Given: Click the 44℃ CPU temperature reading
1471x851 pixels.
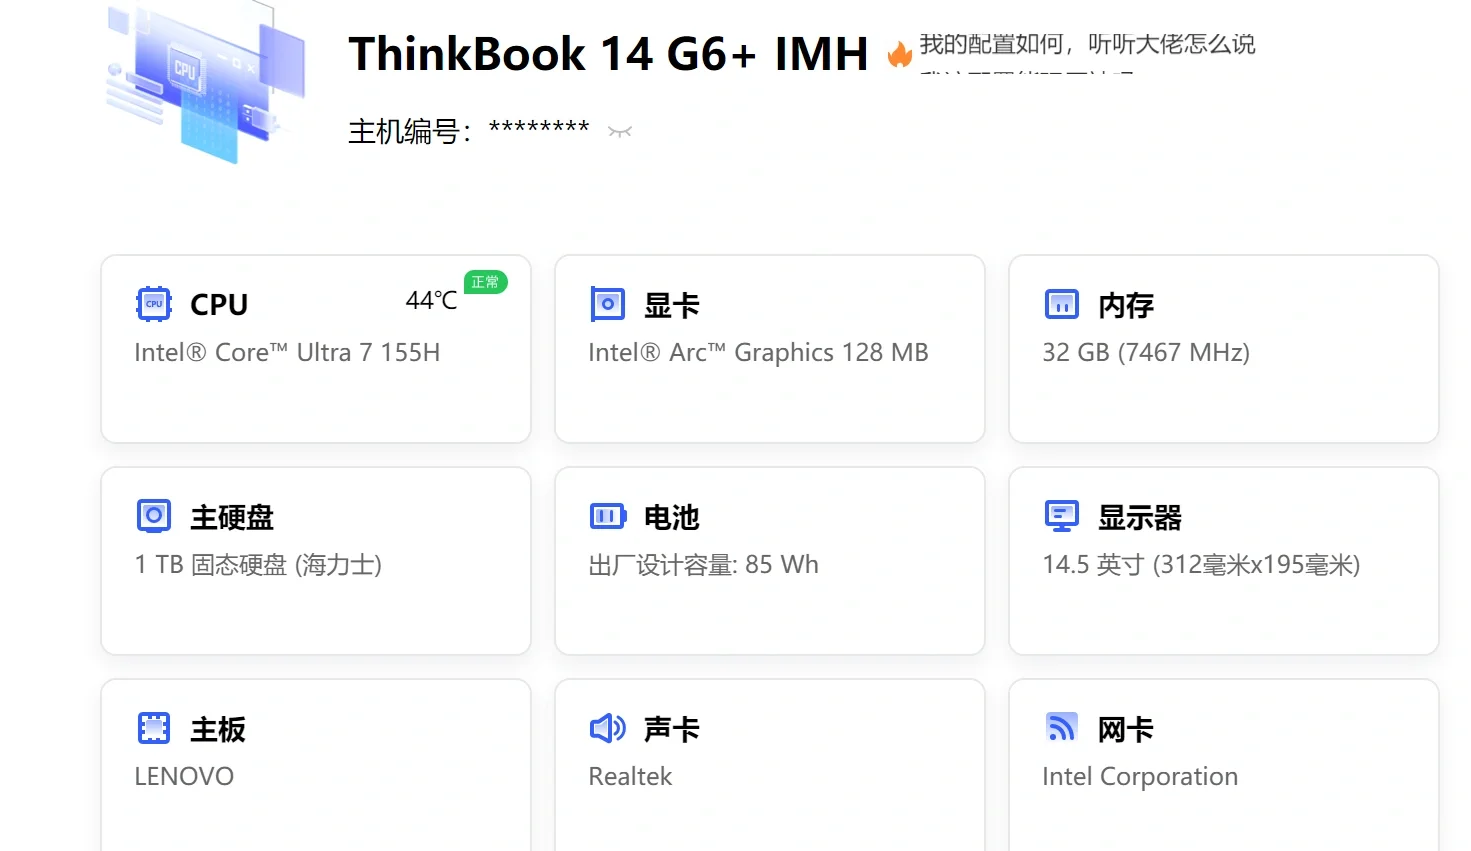Looking at the screenshot, I should [431, 301].
